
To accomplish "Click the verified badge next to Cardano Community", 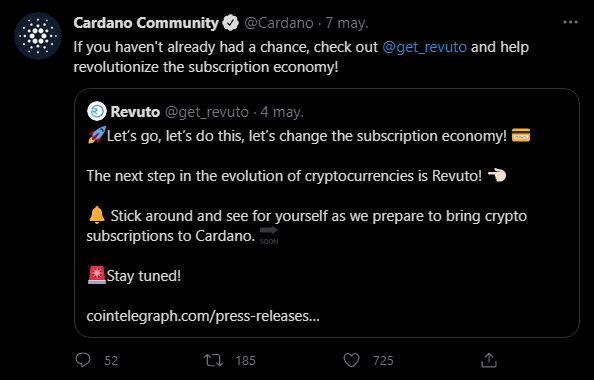I will 230,23.
